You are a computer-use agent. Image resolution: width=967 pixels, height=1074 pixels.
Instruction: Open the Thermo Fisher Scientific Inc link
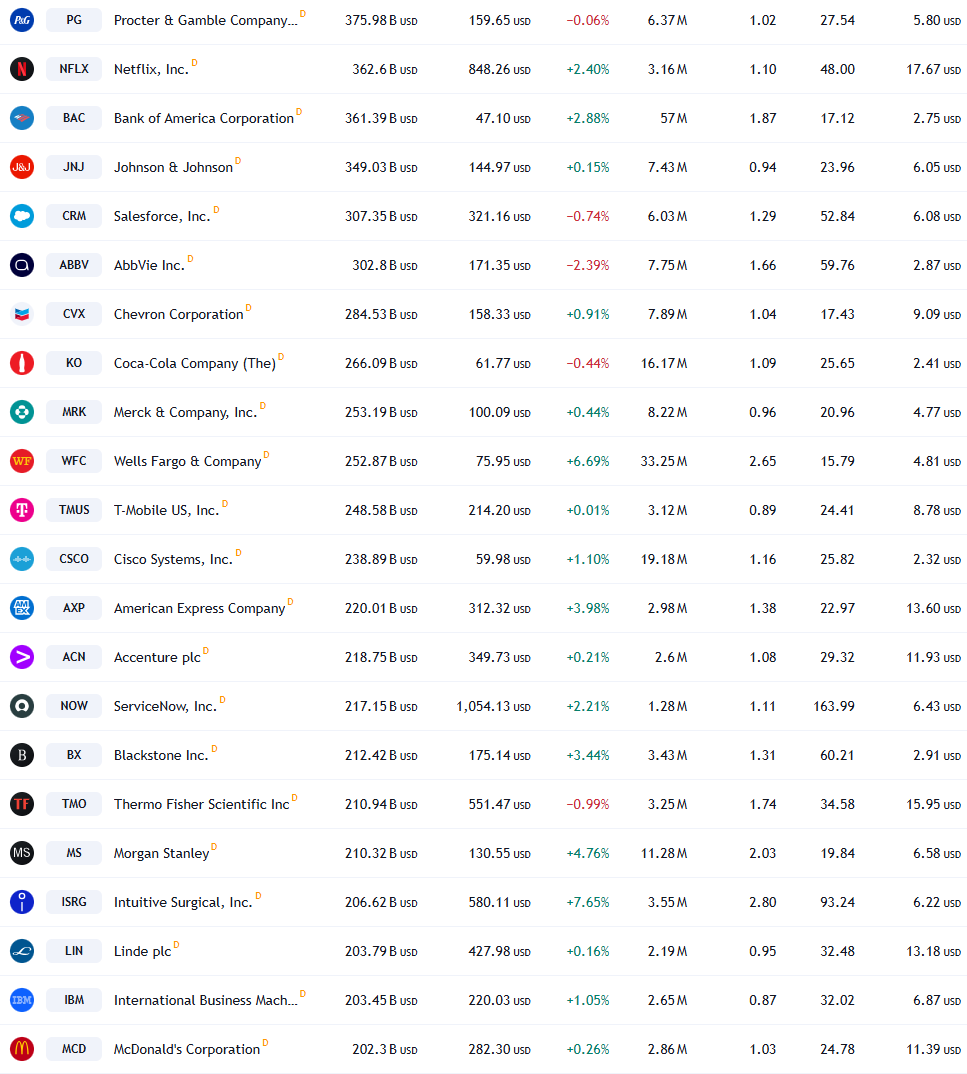(201, 804)
